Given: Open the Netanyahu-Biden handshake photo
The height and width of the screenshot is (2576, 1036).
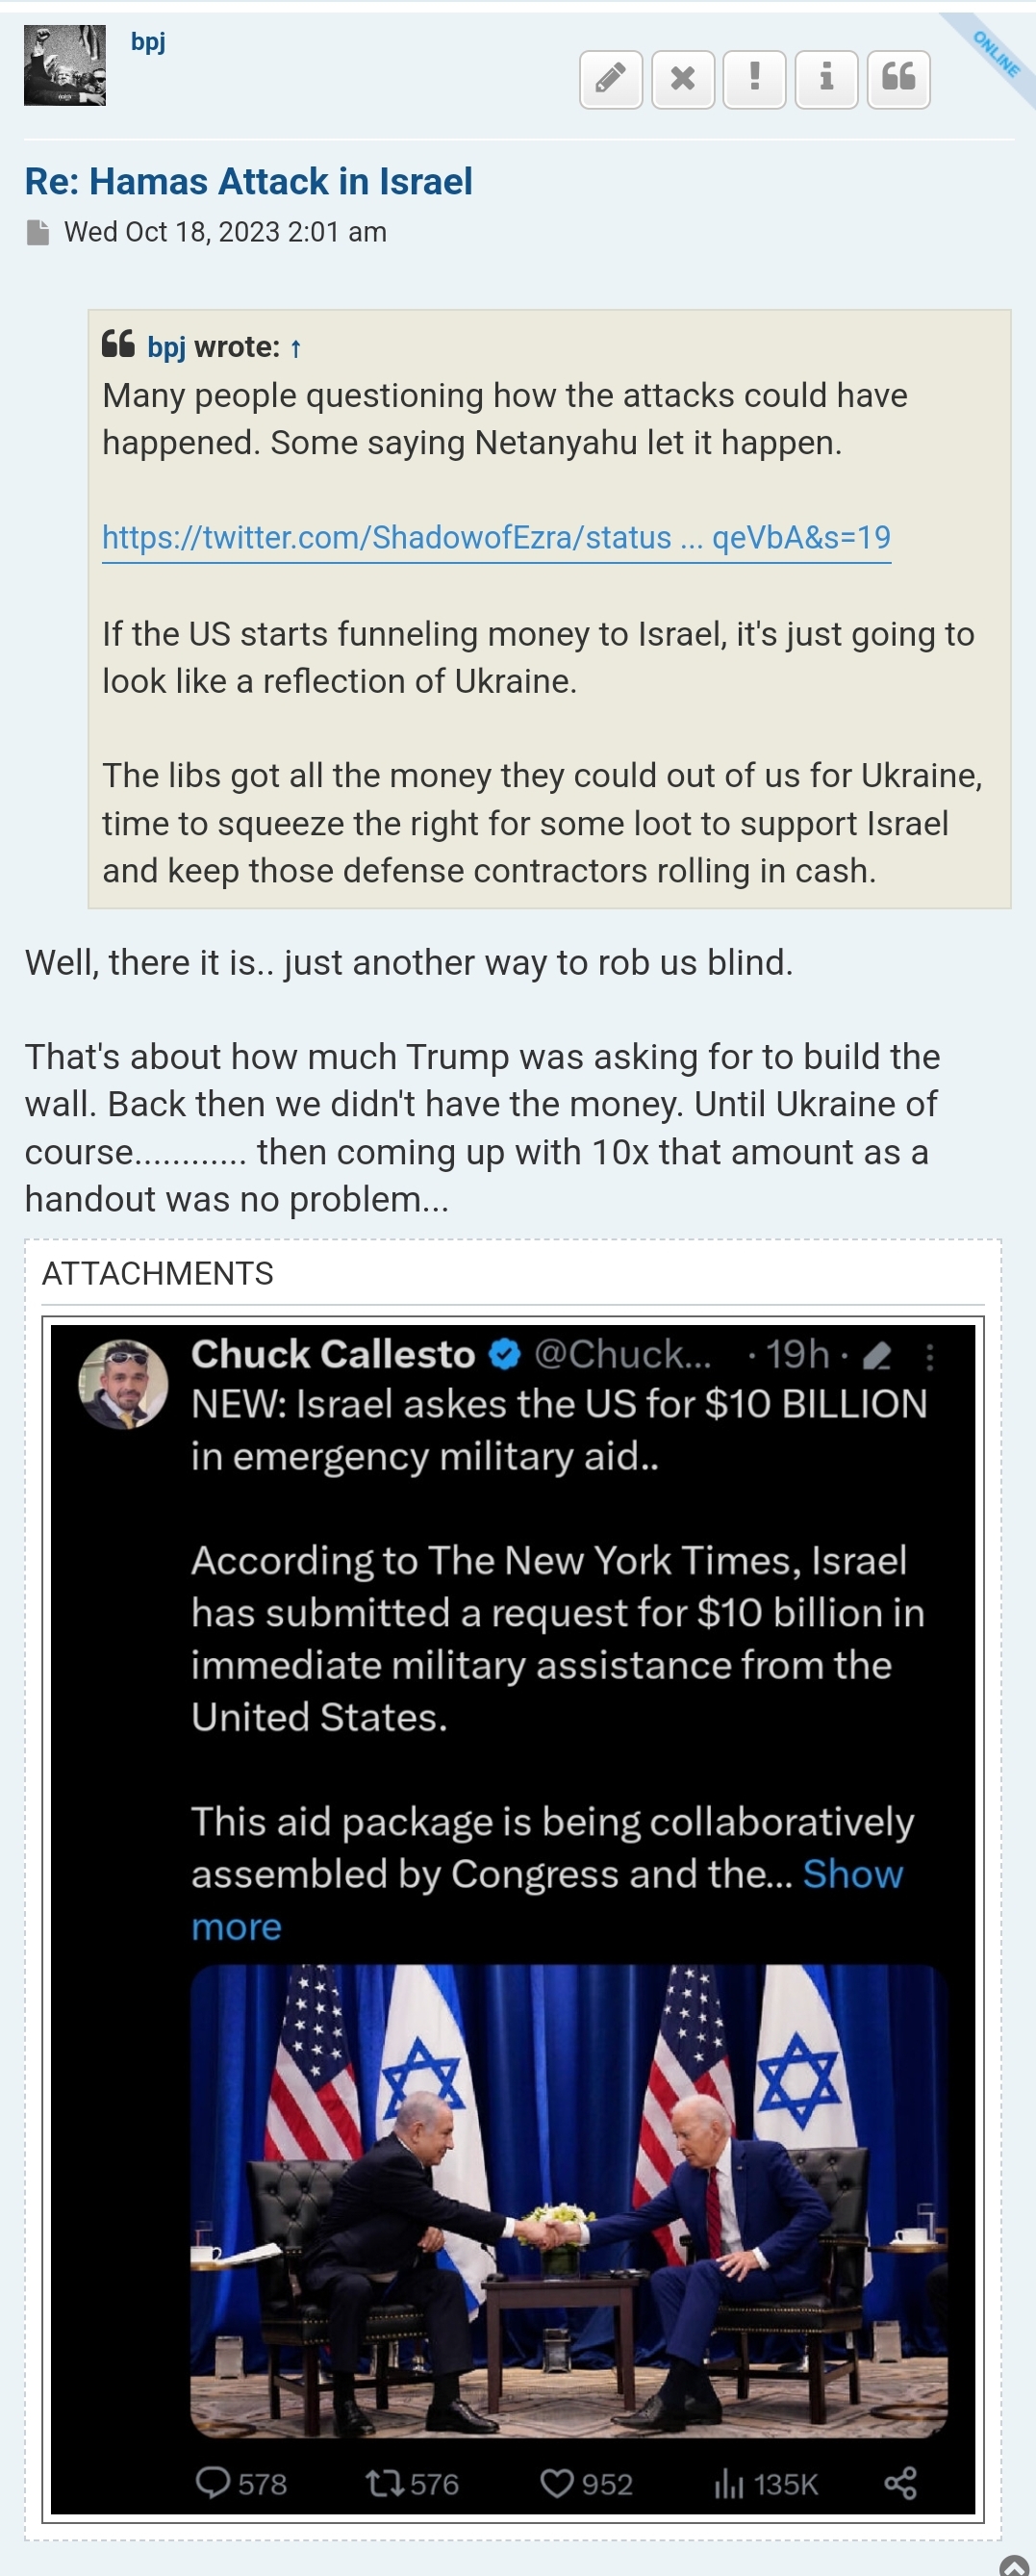Looking at the screenshot, I should point(568,2200).
